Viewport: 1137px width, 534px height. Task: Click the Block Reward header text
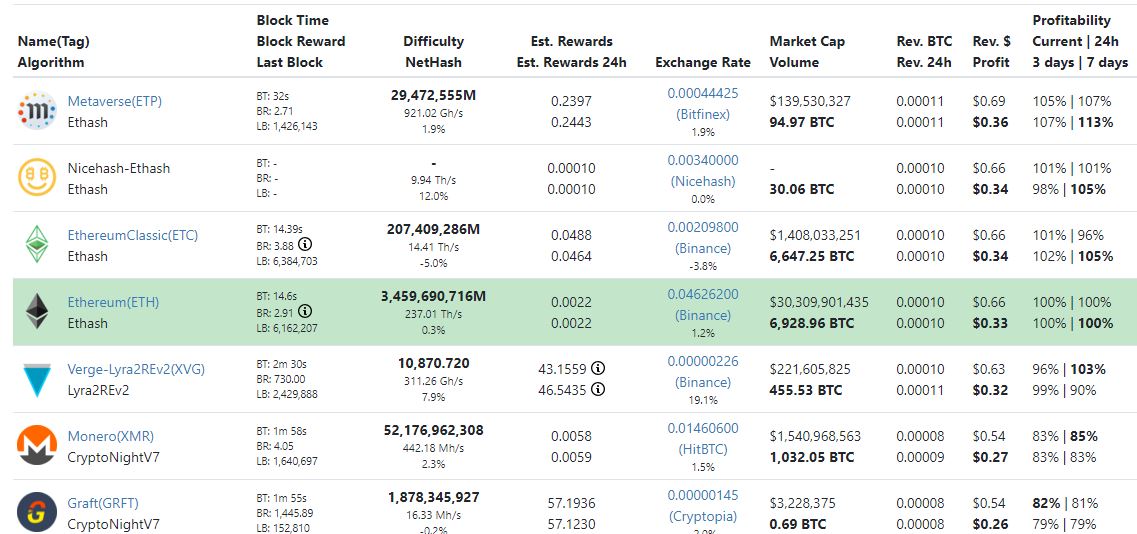coord(301,41)
